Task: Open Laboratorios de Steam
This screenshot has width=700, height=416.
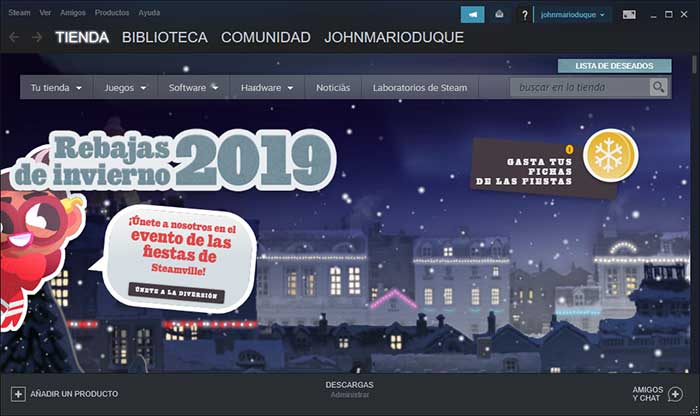Action: click(x=420, y=87)
